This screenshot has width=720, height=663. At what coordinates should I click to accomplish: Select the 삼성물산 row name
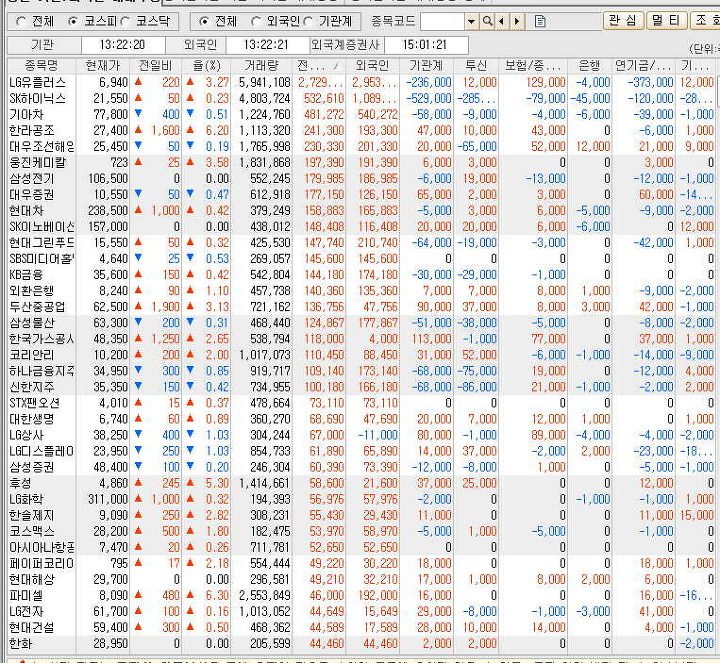point(32,323)
